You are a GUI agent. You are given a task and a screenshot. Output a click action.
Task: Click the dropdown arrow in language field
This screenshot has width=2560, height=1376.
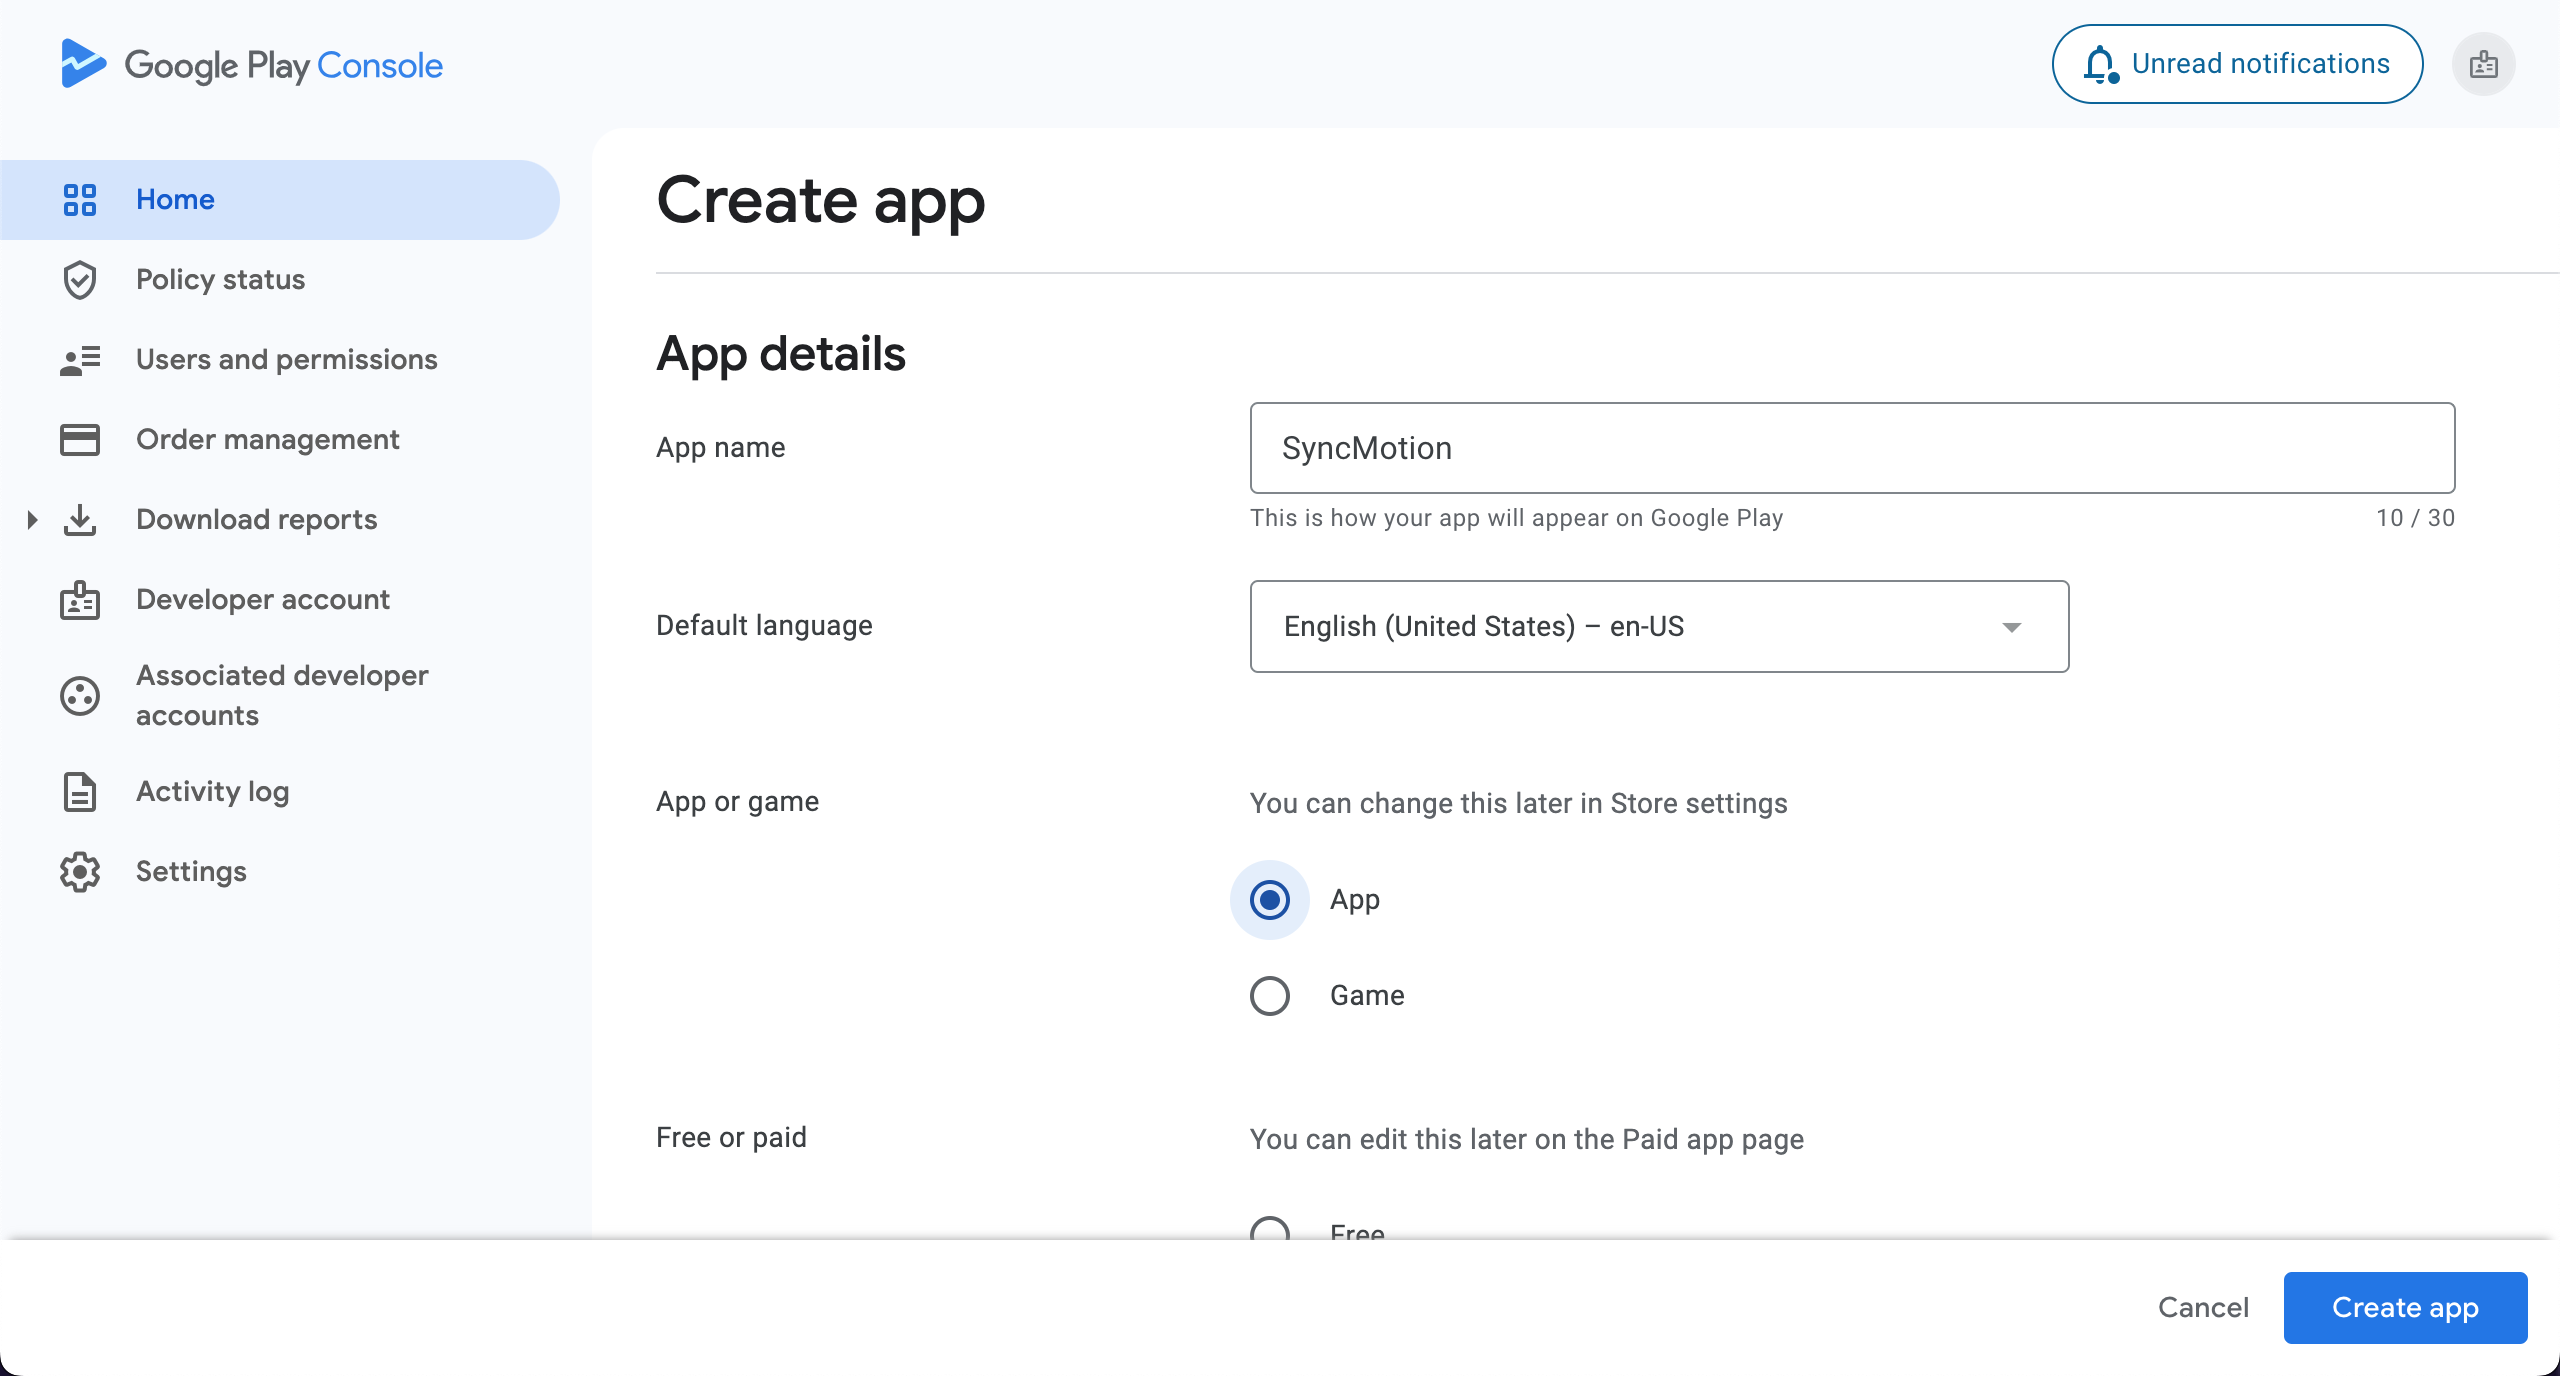[2012, 628]
